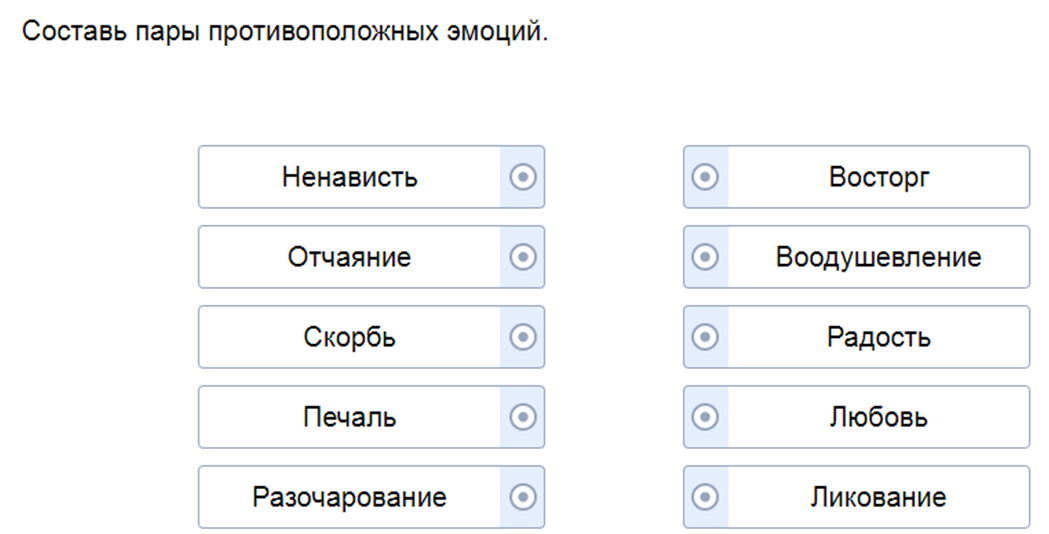Click the Скорбь word card
This screenshot has width=1049, height=534.
tap(350, 337)
